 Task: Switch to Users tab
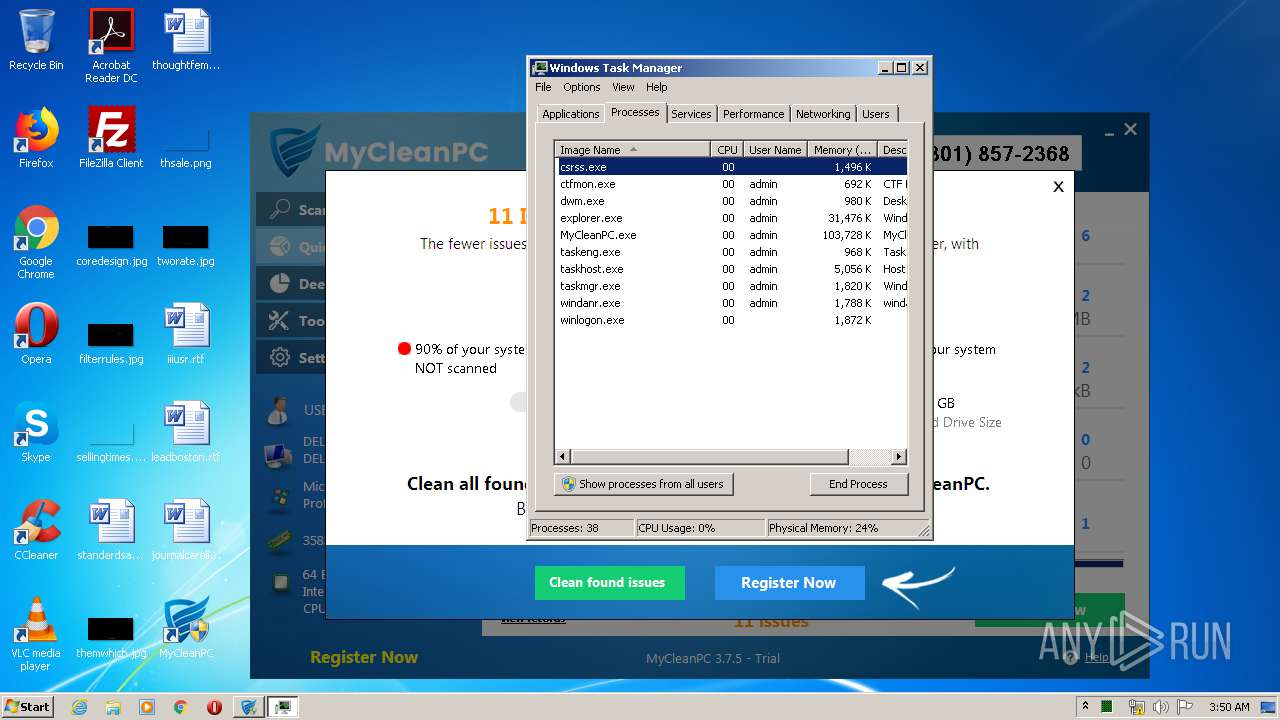tap(876, 114)
